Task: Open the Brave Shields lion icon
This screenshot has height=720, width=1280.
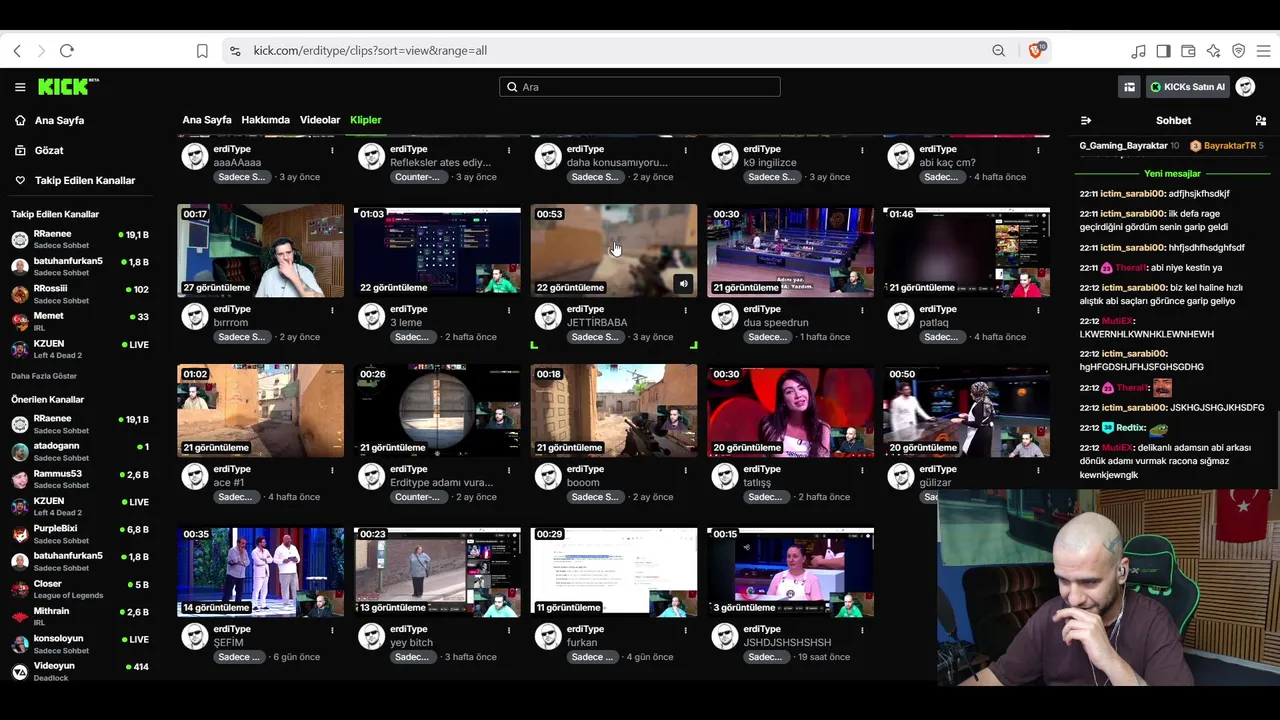Action: 1035,50
